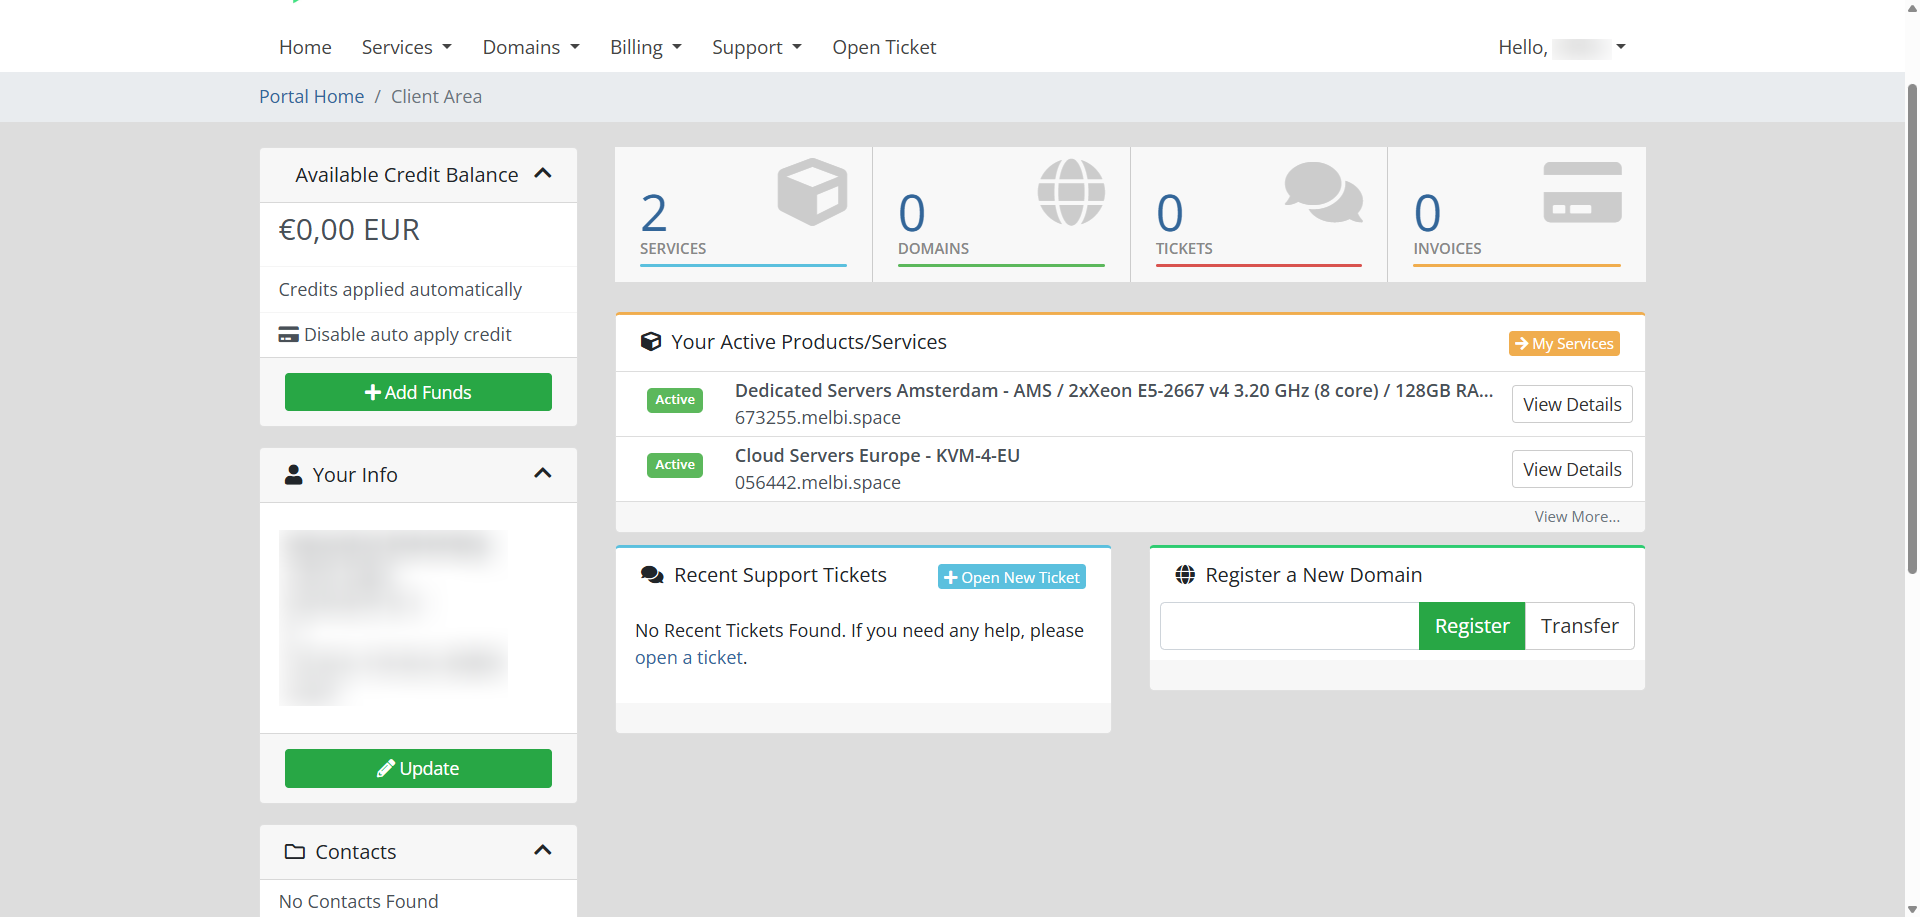Click the folder icon in Contacts header
Image resolution: width=1920 pixels, height=917 pixels.
click(295, 851)
